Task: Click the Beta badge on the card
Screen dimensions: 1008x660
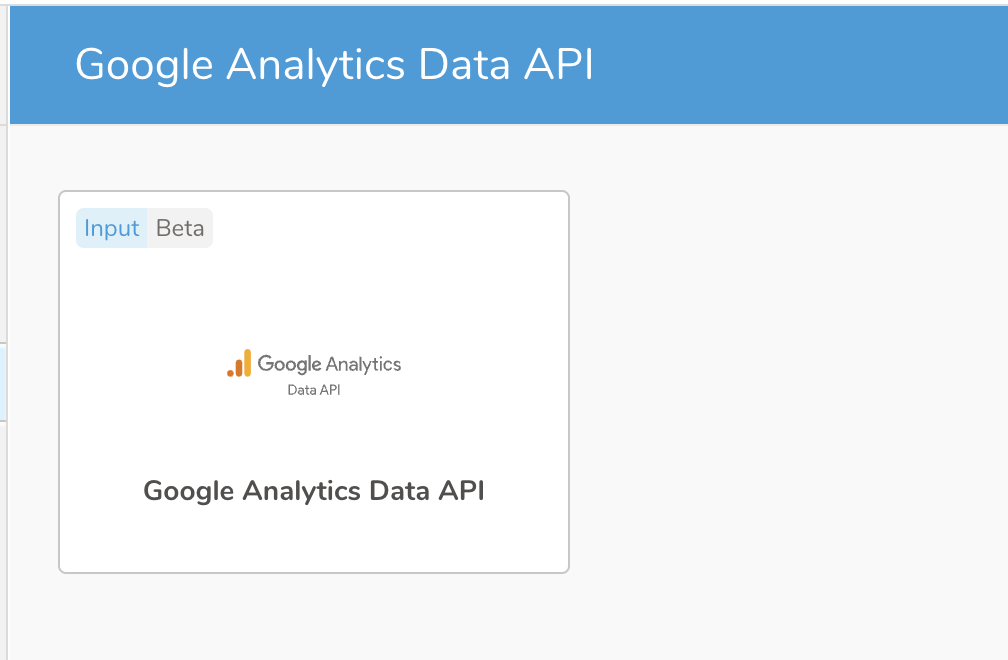Action: pyautogui.click(x=180, y=228)
